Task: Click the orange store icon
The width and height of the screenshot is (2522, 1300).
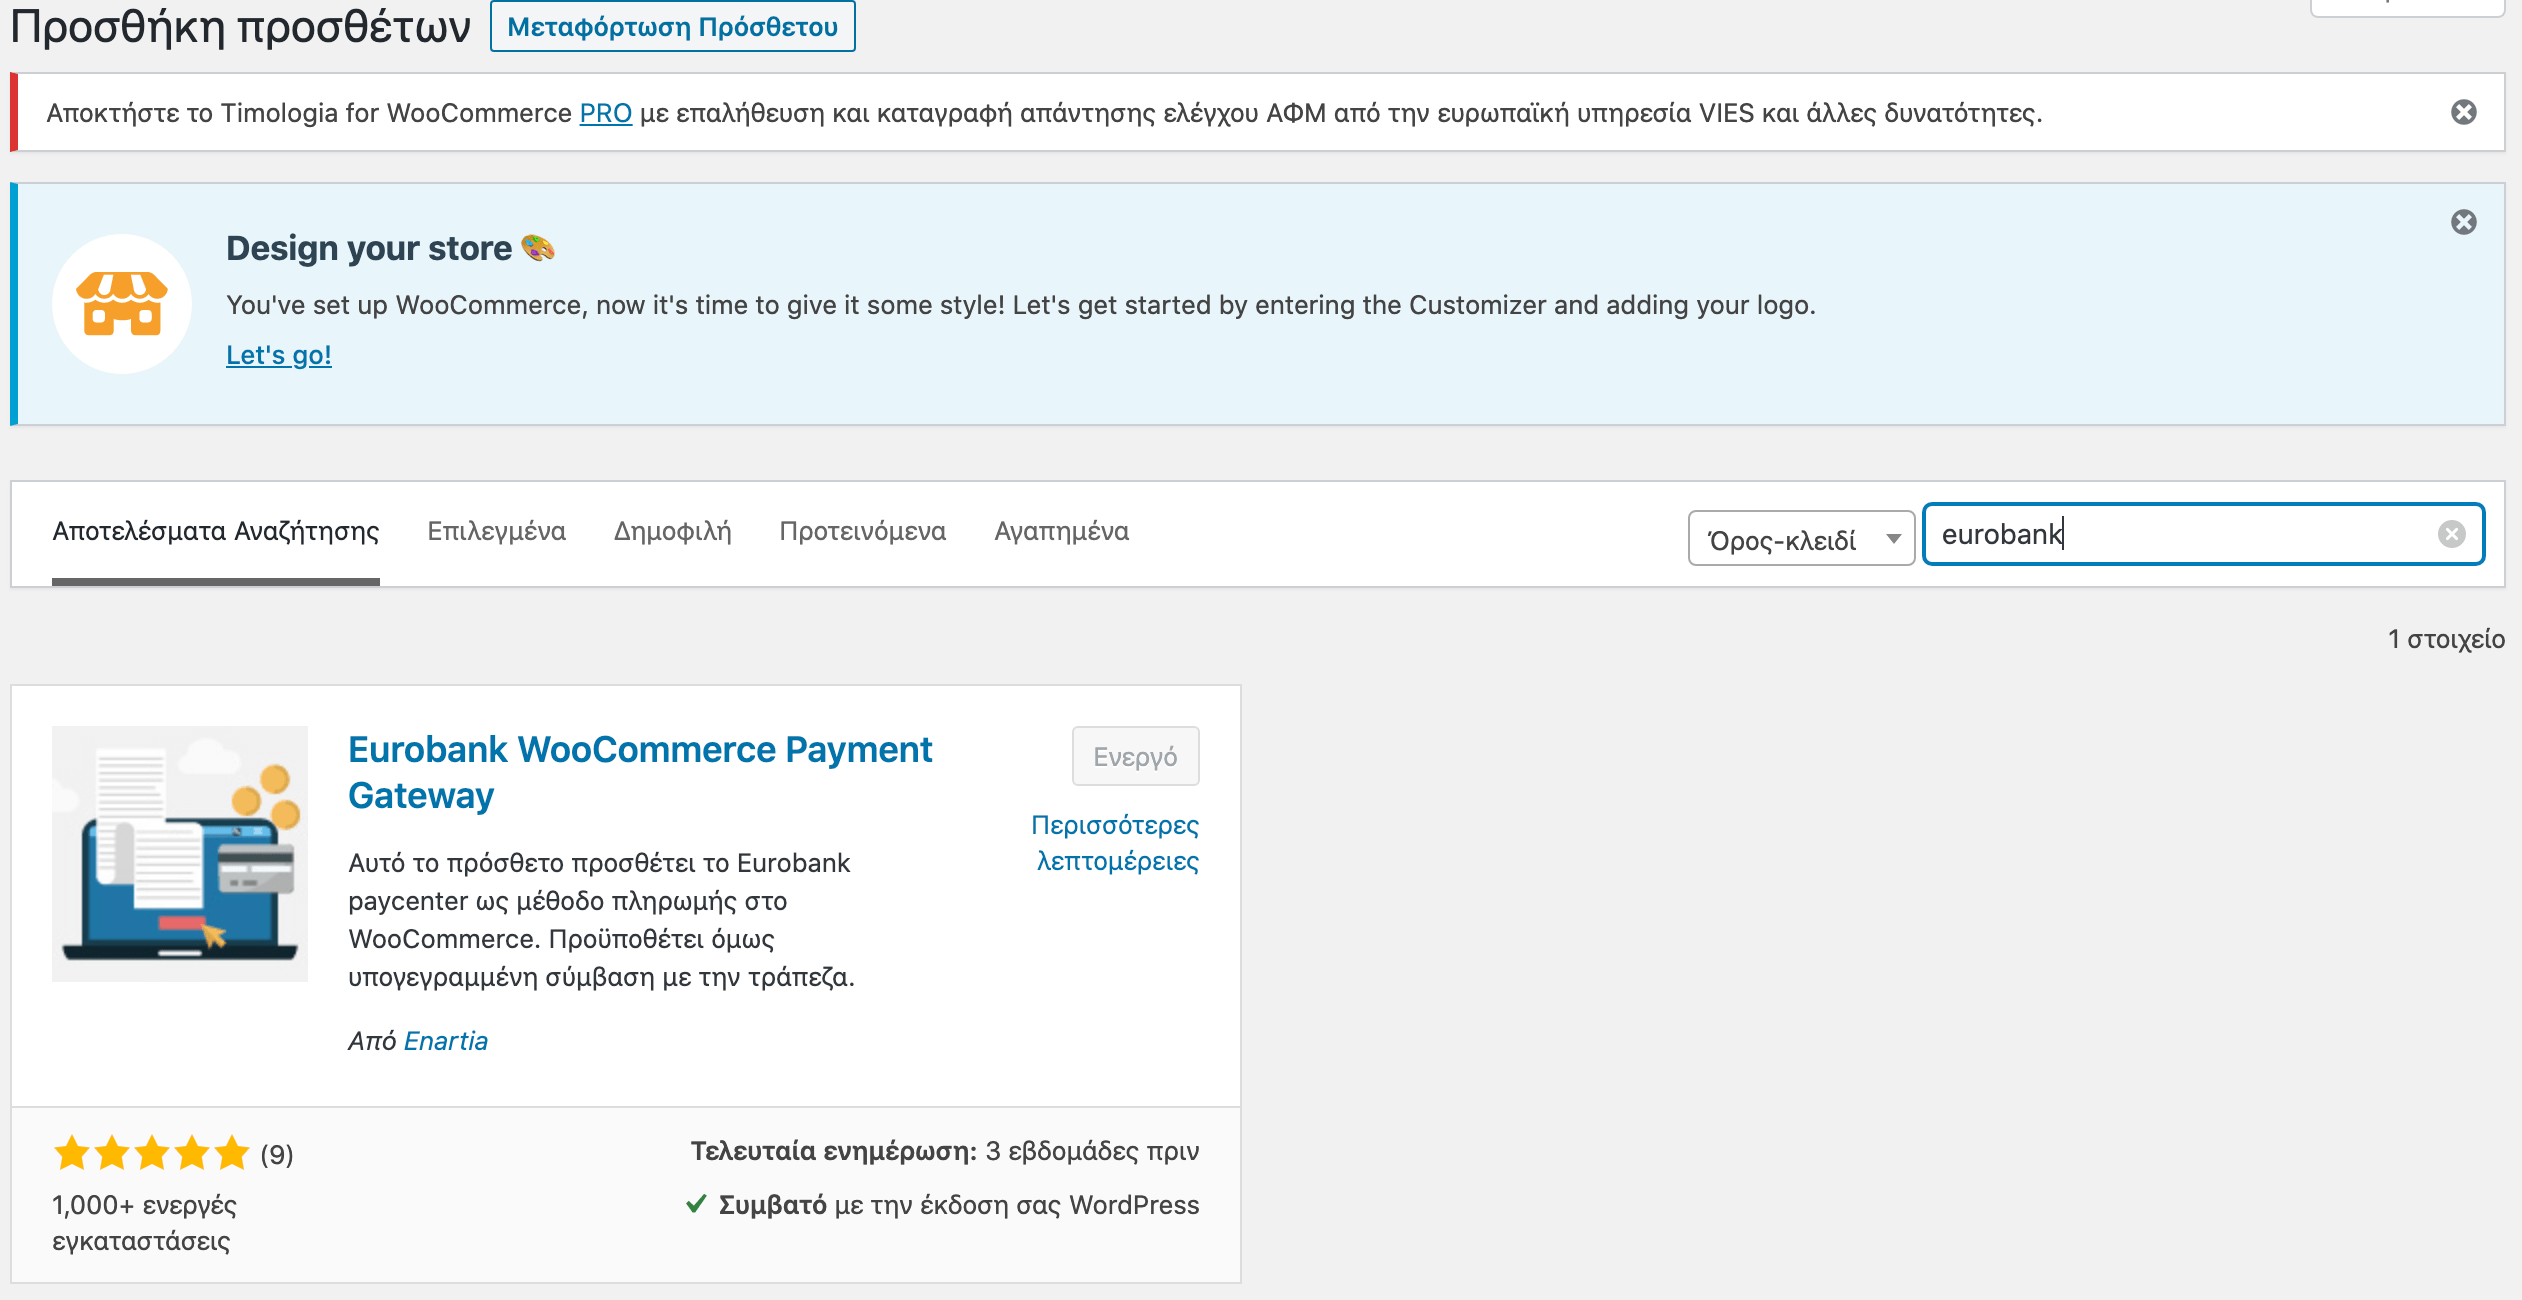Action: [122, 304]
